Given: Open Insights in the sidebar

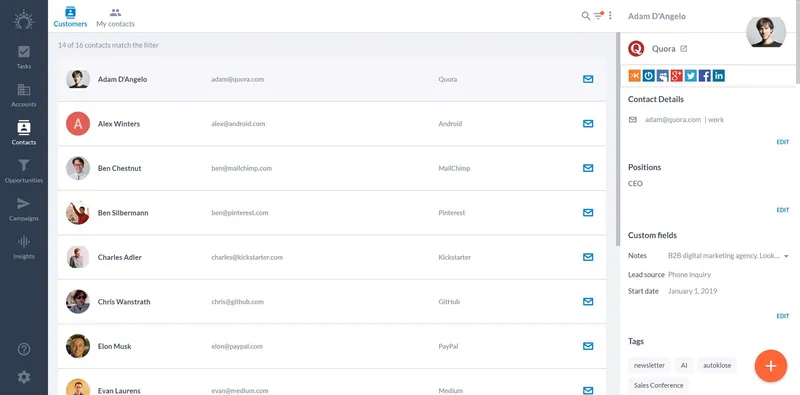Looking at the screenshot, I should (23, 248).
